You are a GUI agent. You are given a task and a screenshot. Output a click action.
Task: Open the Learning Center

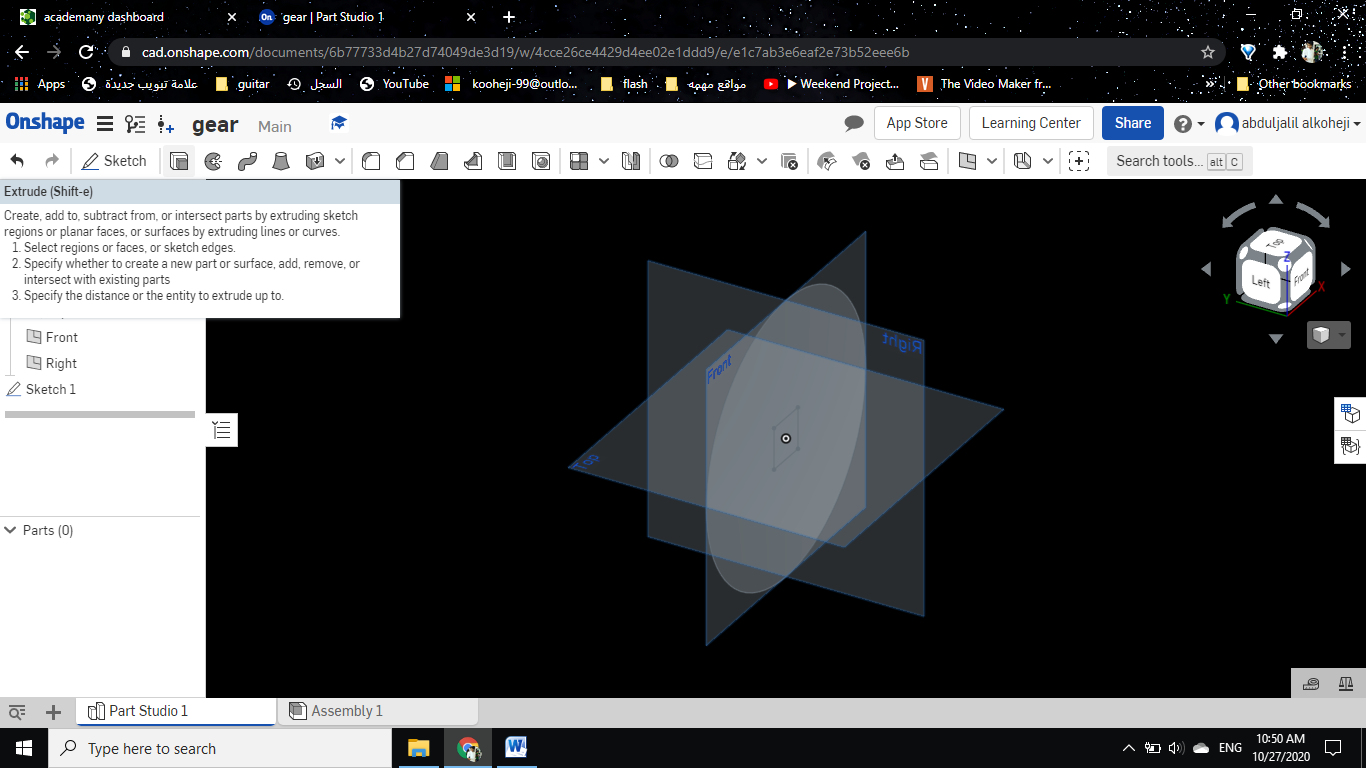1030,123
